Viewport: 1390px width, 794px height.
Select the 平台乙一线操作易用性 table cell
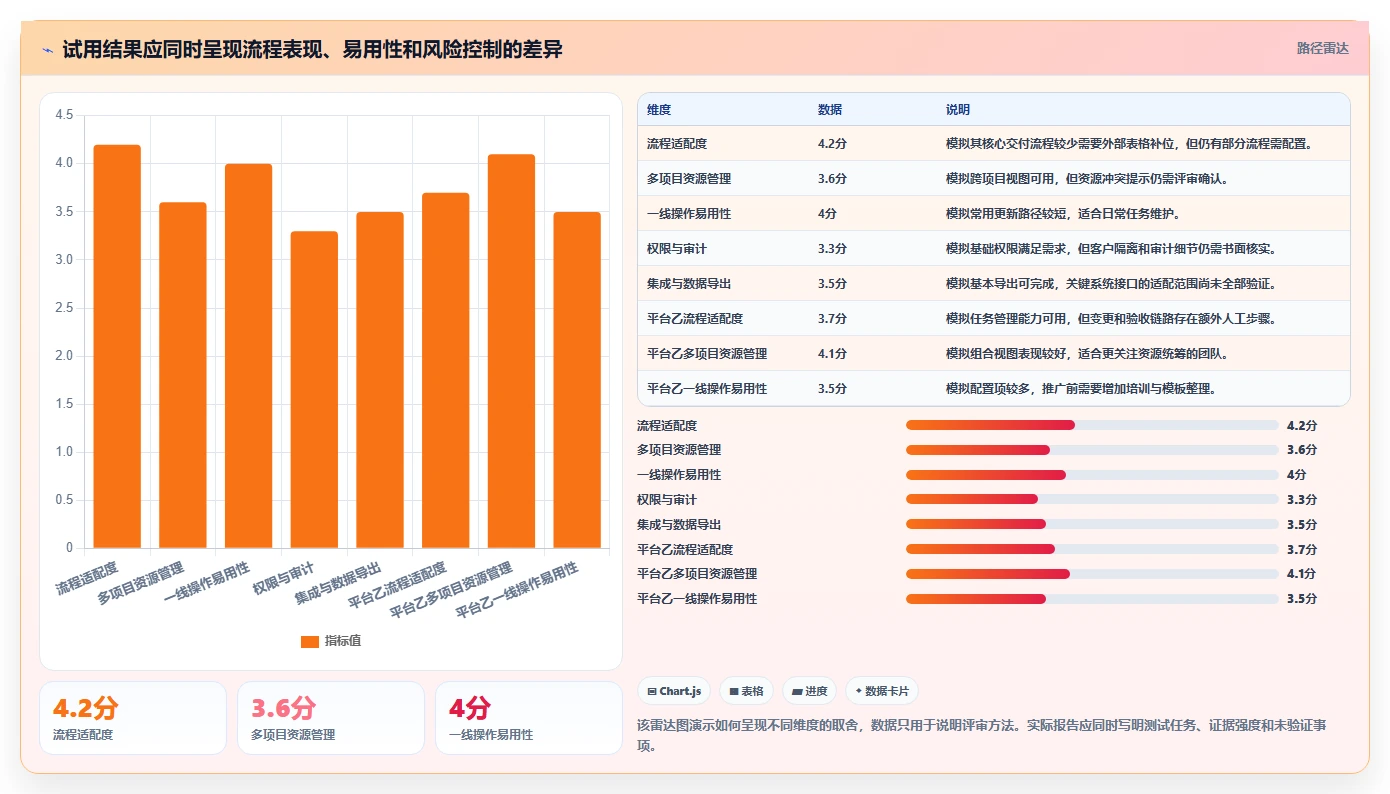723,388
